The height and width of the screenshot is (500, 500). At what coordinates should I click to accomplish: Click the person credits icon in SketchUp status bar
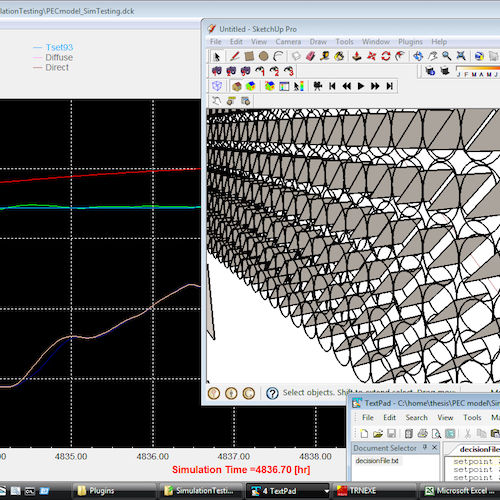point(231,393)
